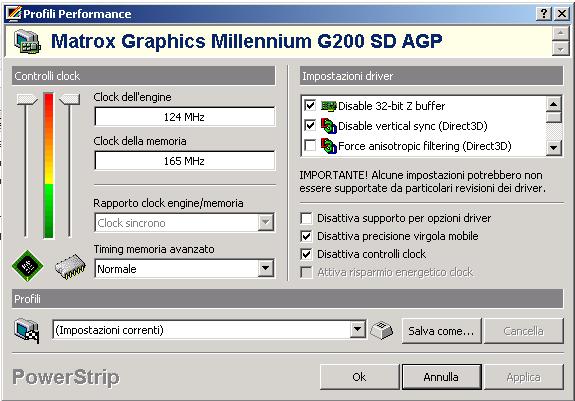
Task: Click Salva come... button
Action: 442,331
